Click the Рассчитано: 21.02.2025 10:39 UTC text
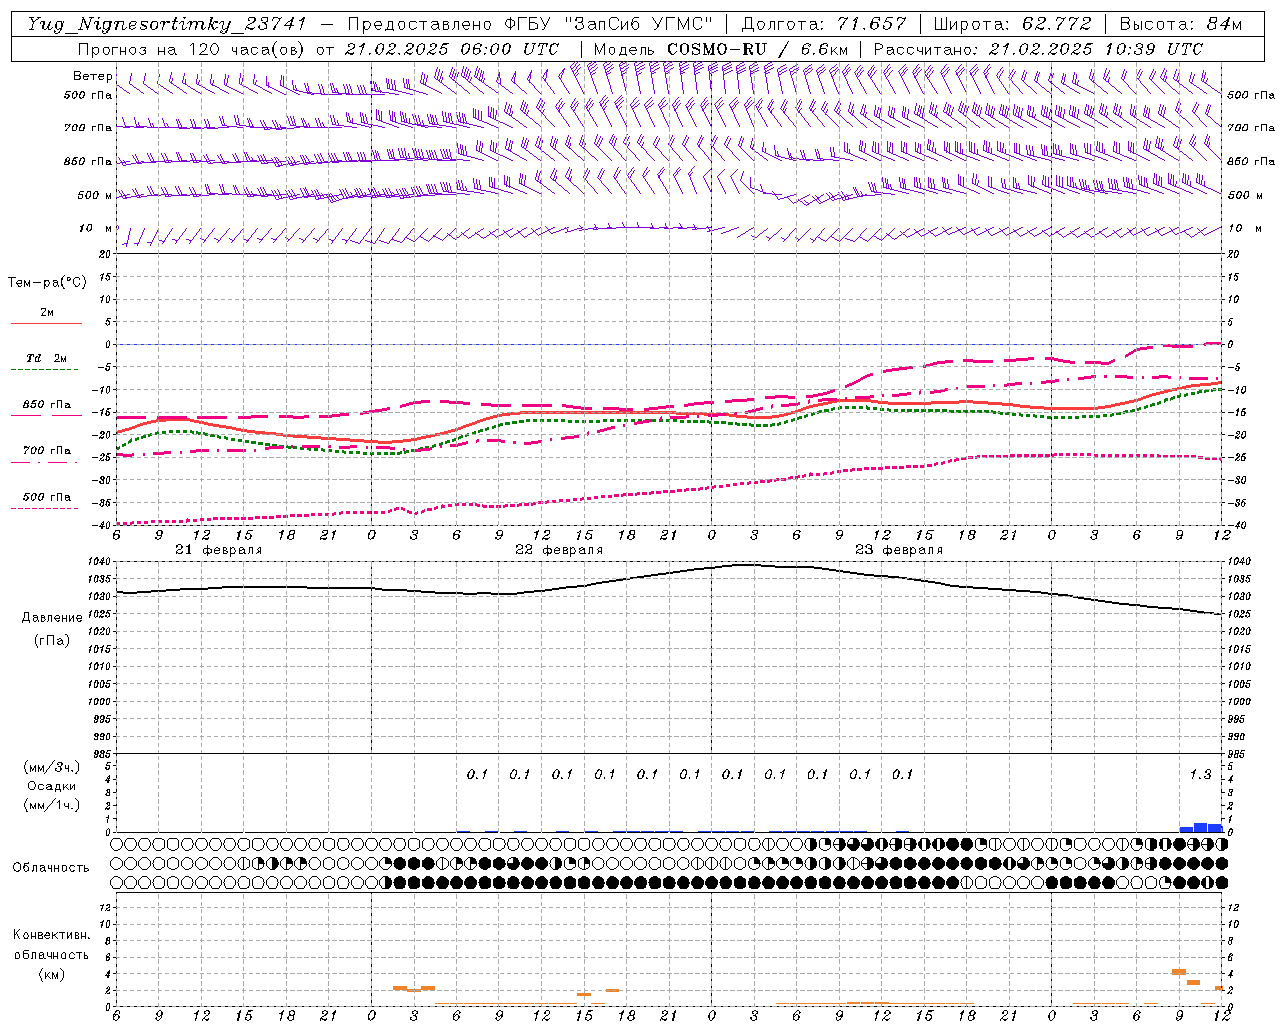Screen dimensions: 1280x1024 (1038, 49)
